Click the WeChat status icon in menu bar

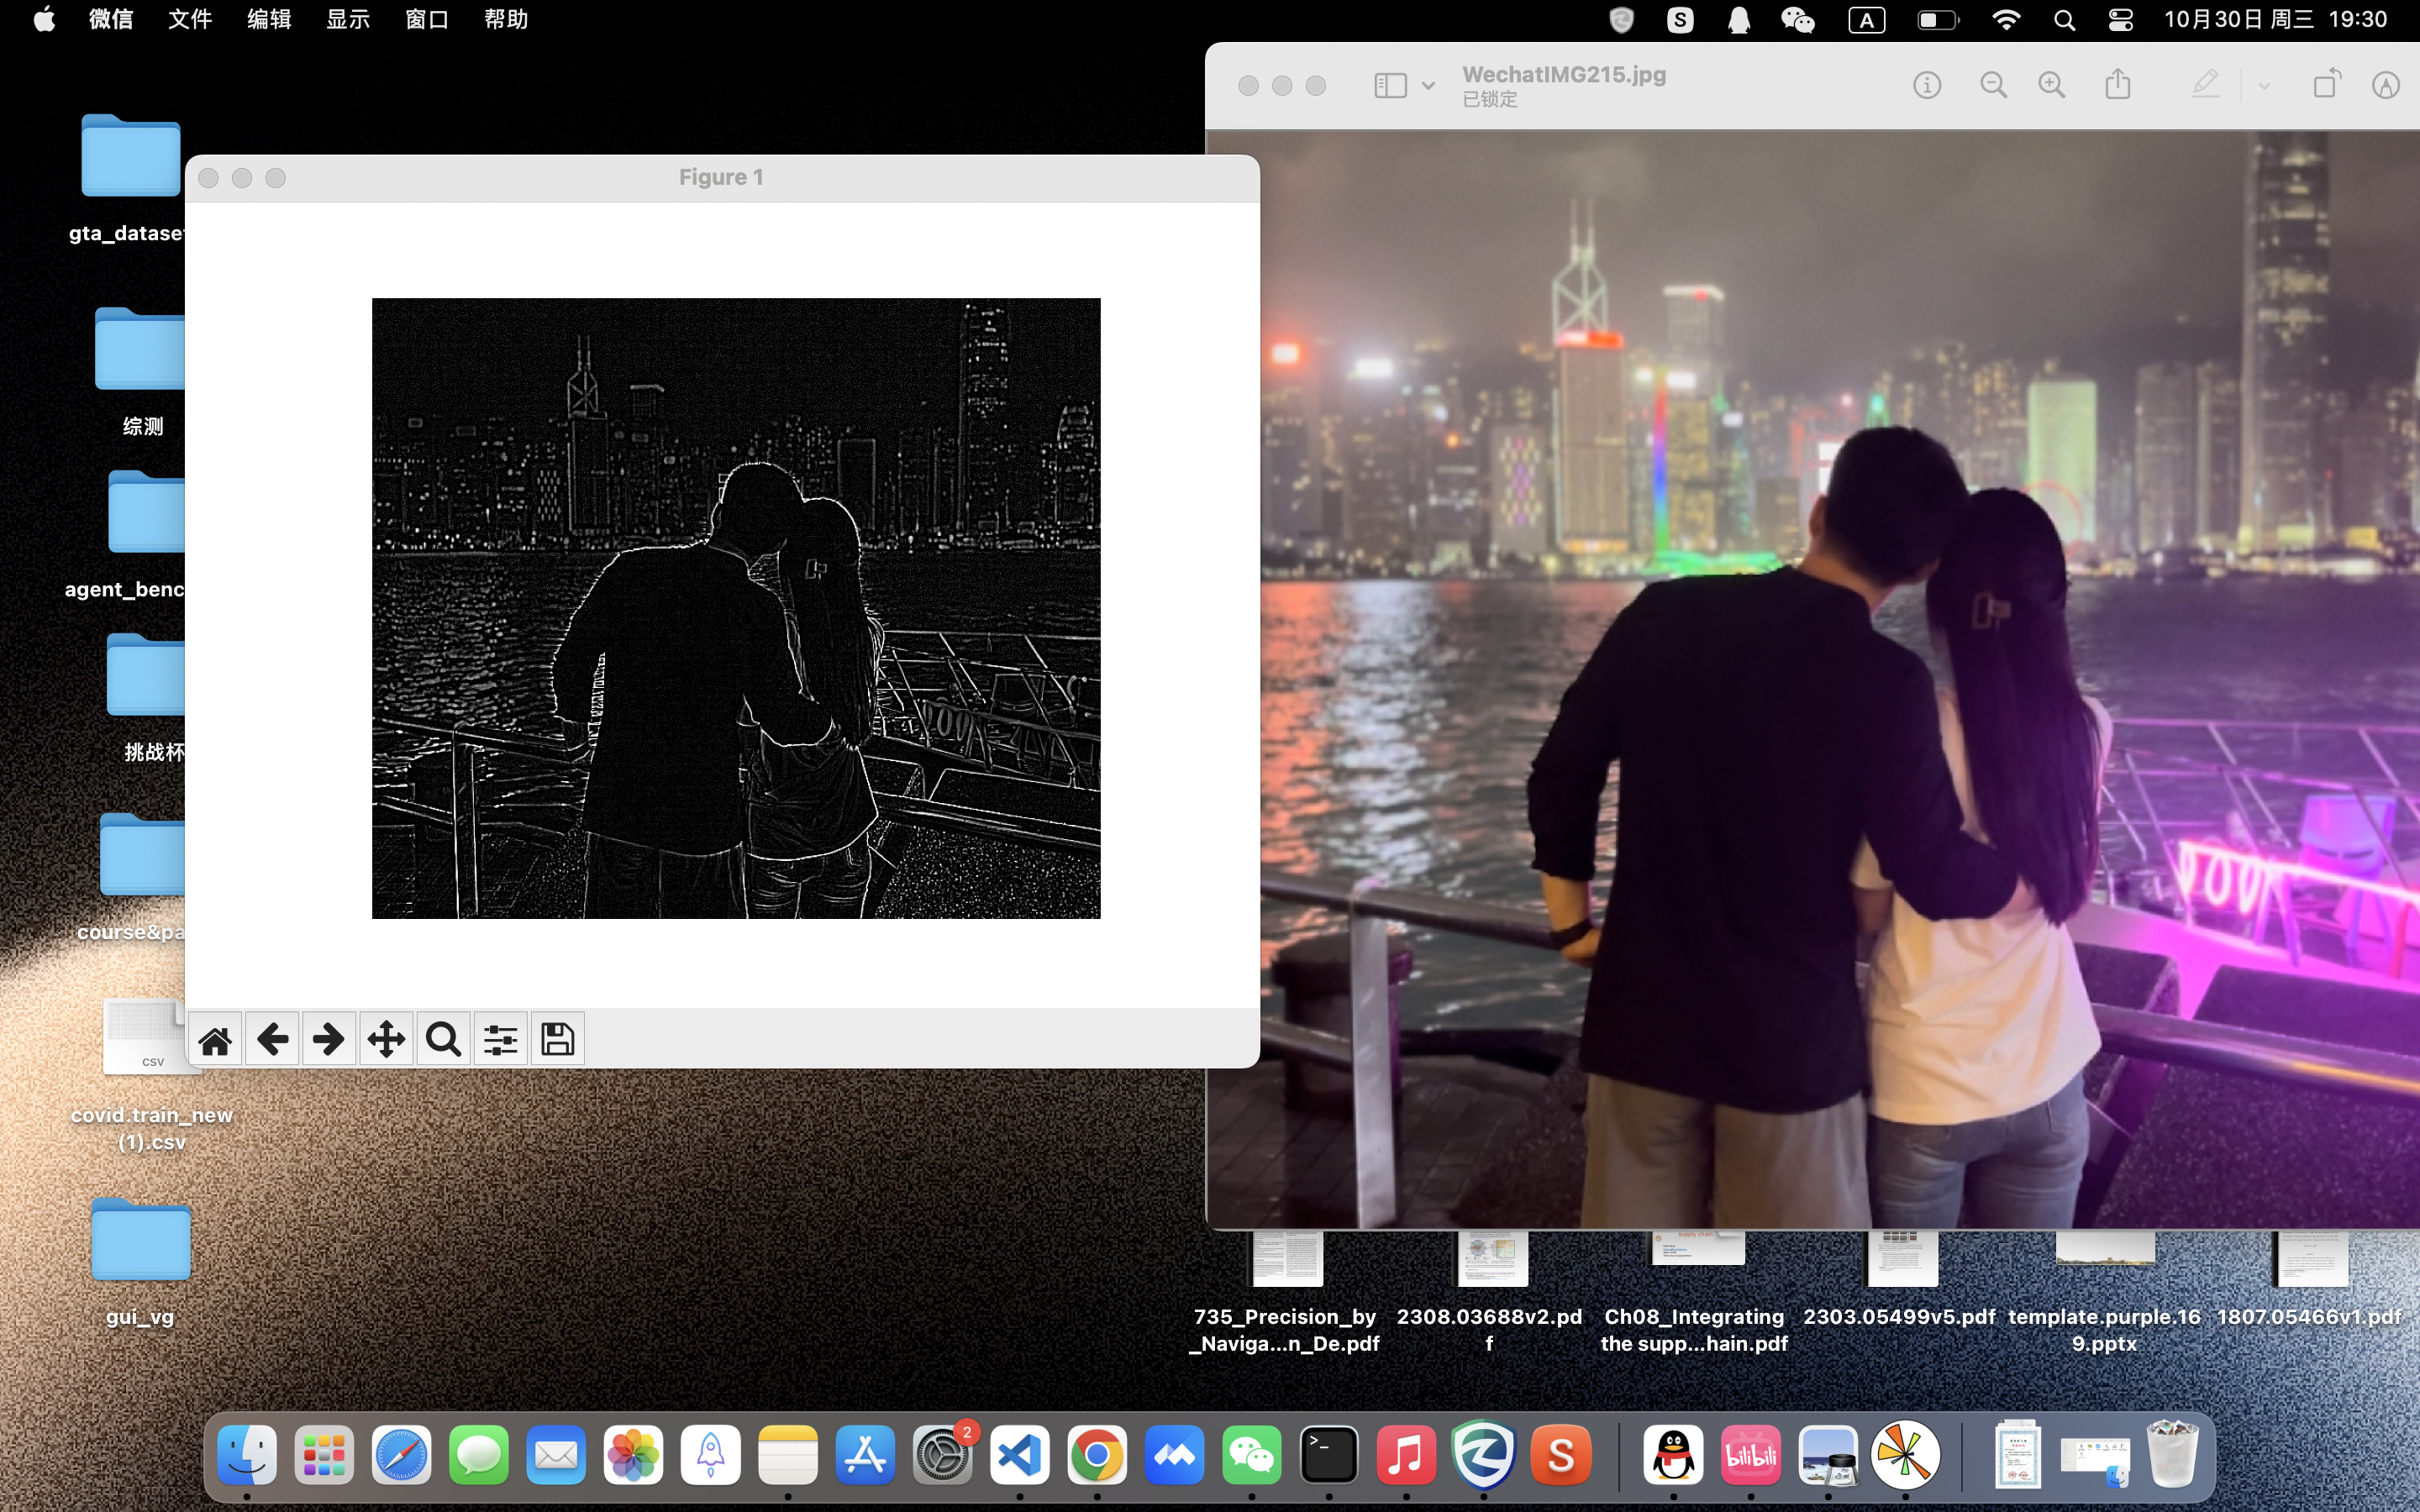pyautogui.click(x=1797, y=20)
